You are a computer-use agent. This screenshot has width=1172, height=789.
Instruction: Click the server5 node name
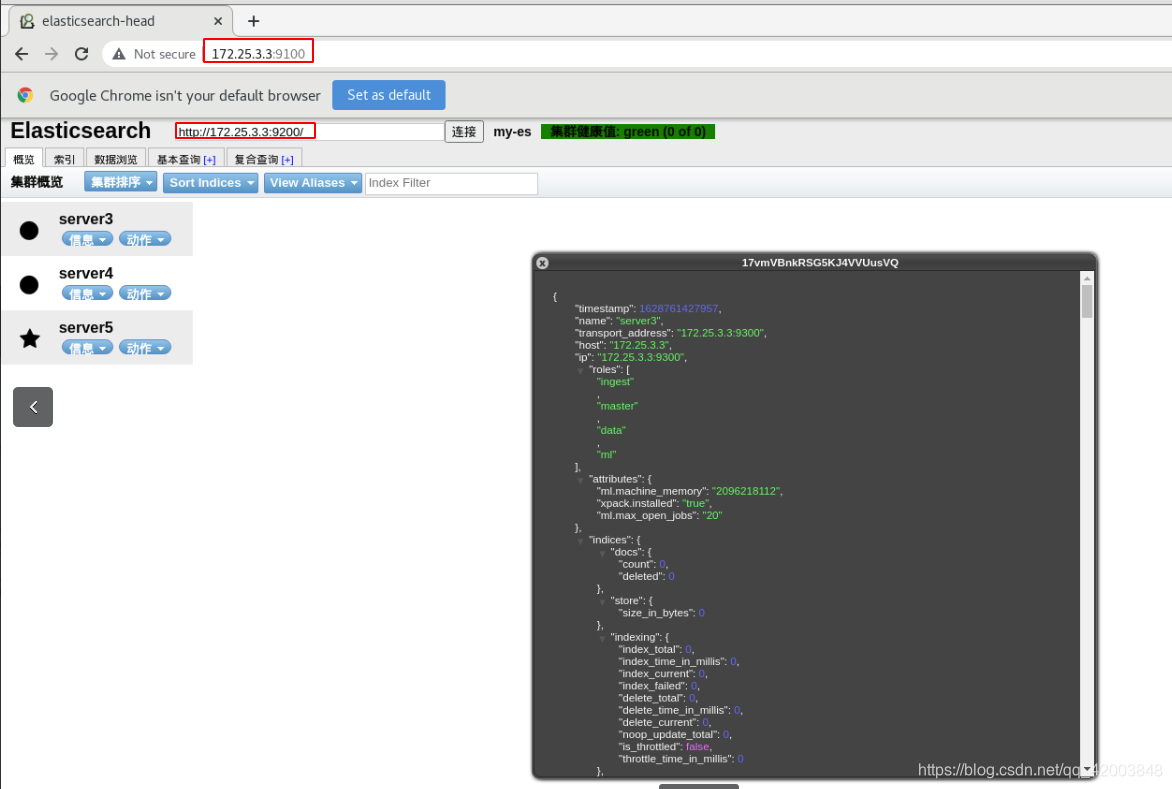86,327
